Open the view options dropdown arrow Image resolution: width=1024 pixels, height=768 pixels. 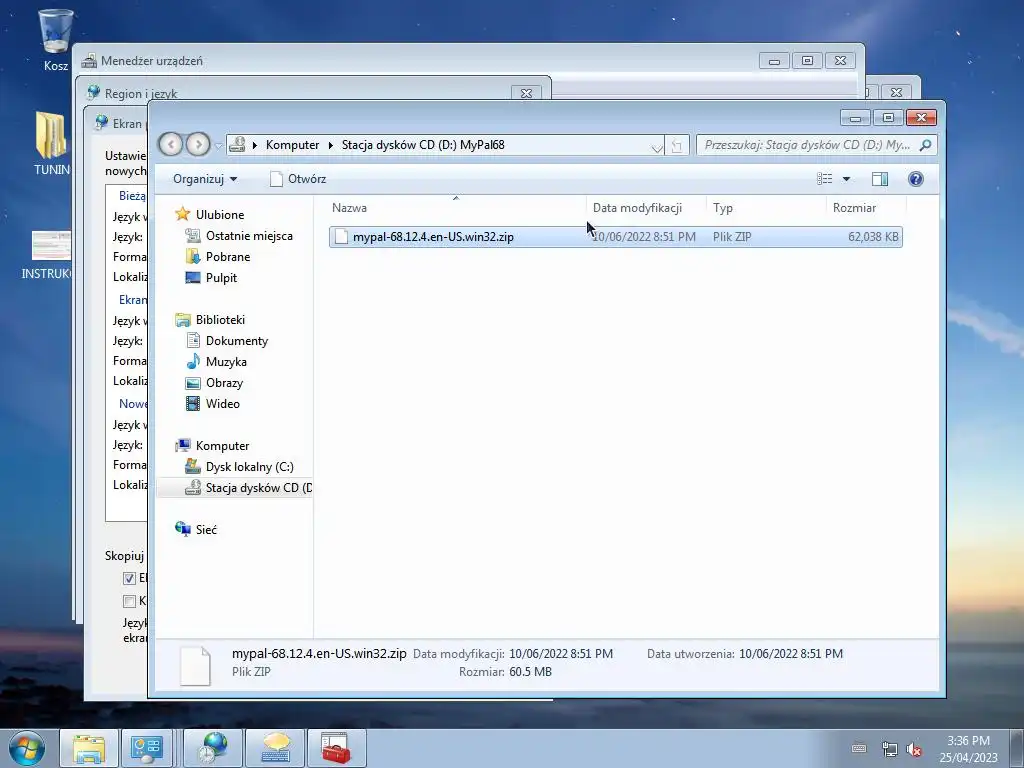click(846, 179)
